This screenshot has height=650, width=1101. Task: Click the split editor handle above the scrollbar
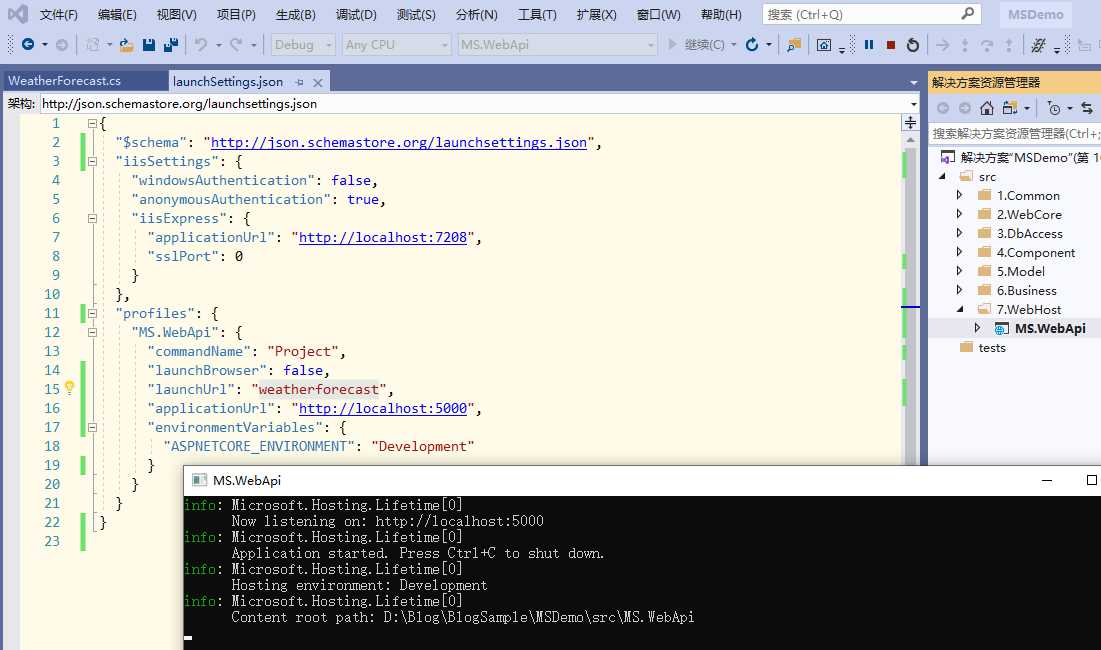click(x=910, y=124)
